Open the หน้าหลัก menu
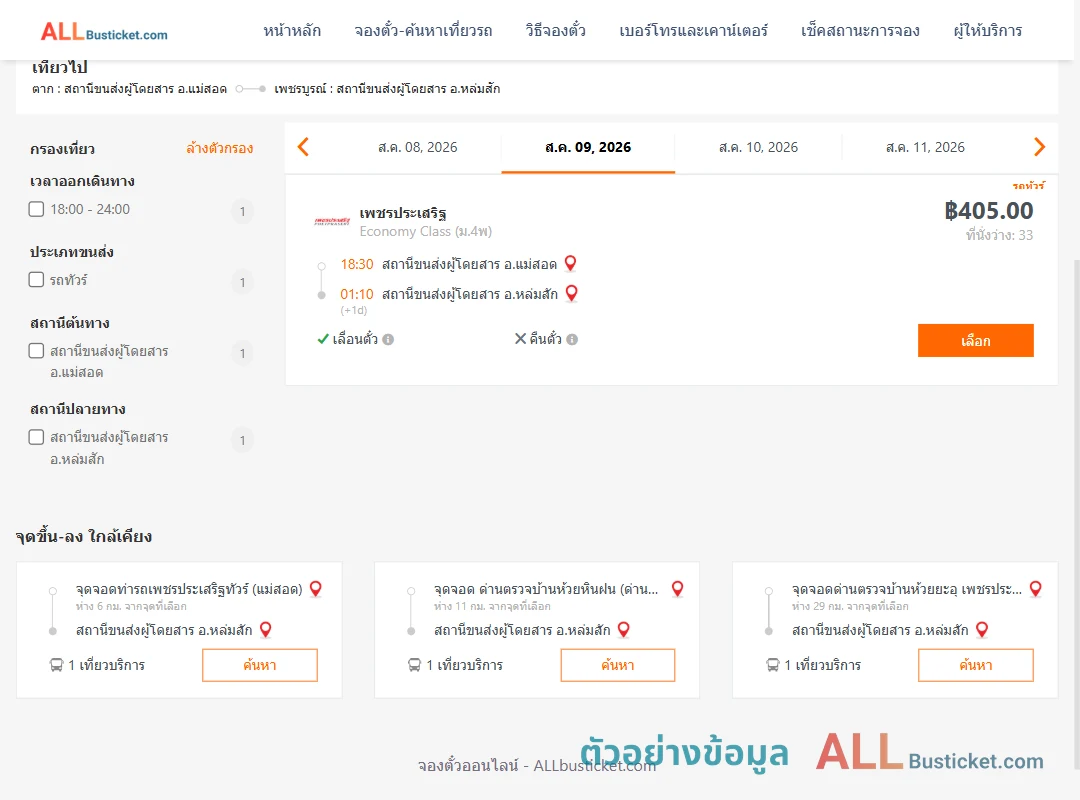The image size is (1080, 800). [x=292, y=30]
